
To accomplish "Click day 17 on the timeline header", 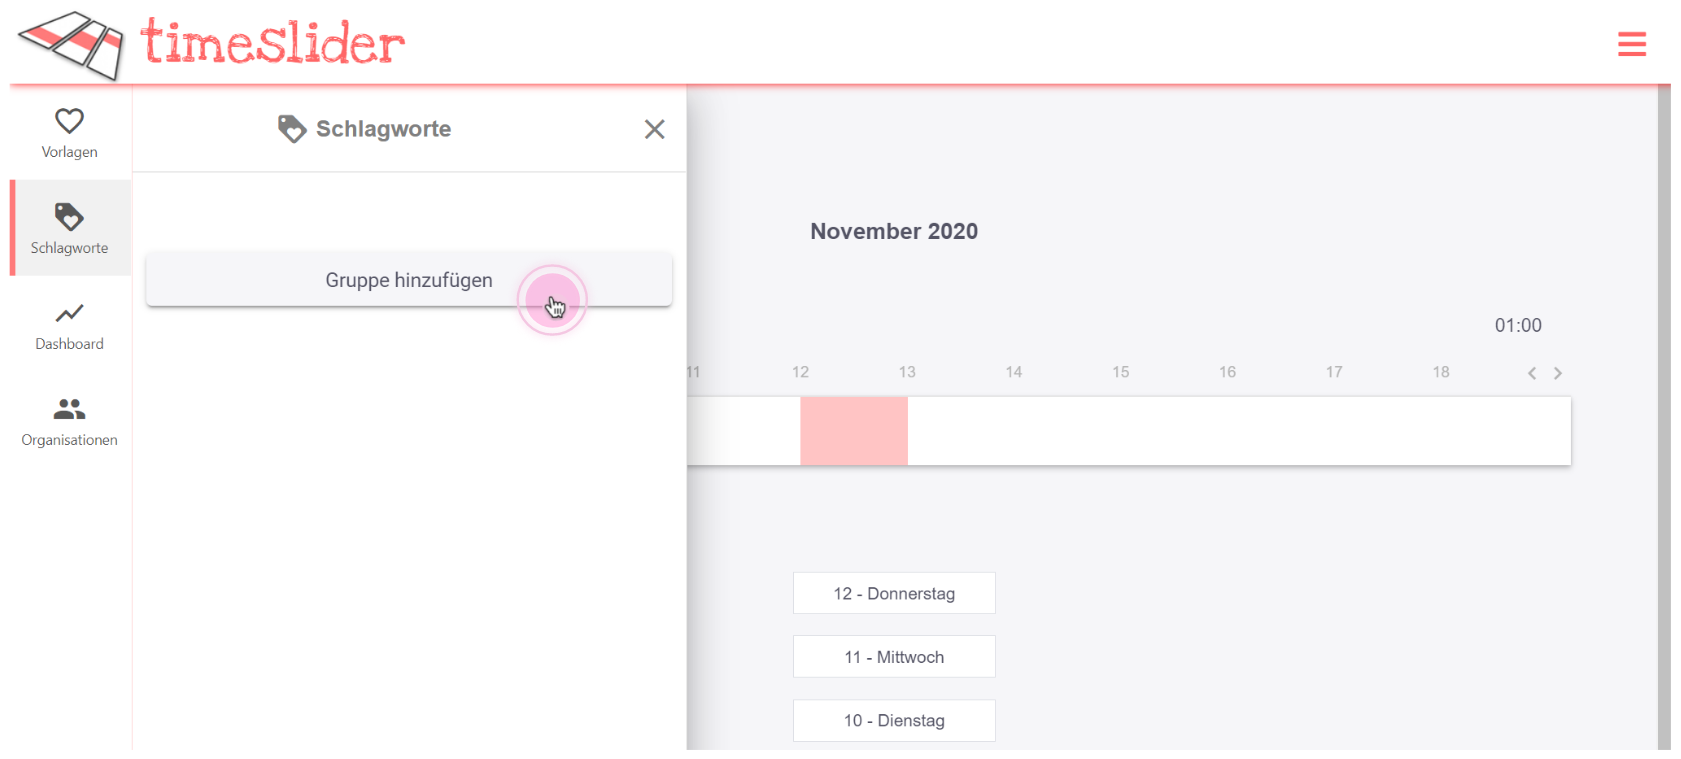I will point(1334,372).
